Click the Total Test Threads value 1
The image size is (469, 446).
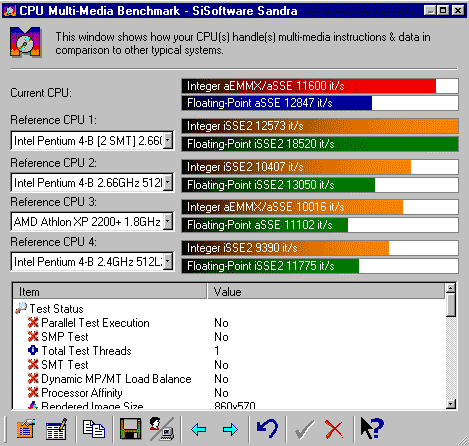[x=217, y=351]
